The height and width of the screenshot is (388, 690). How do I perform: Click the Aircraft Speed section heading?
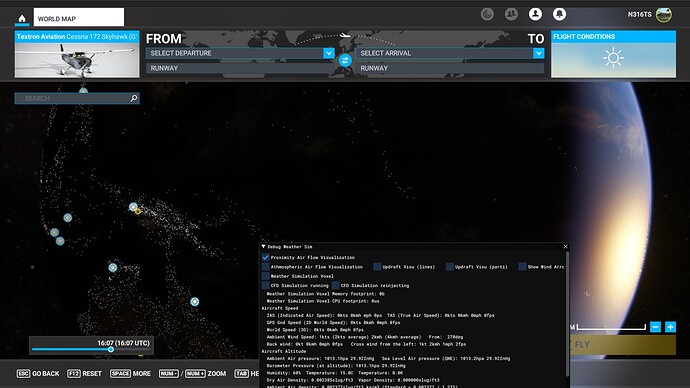pyautogui.click(x=279, y=308)
